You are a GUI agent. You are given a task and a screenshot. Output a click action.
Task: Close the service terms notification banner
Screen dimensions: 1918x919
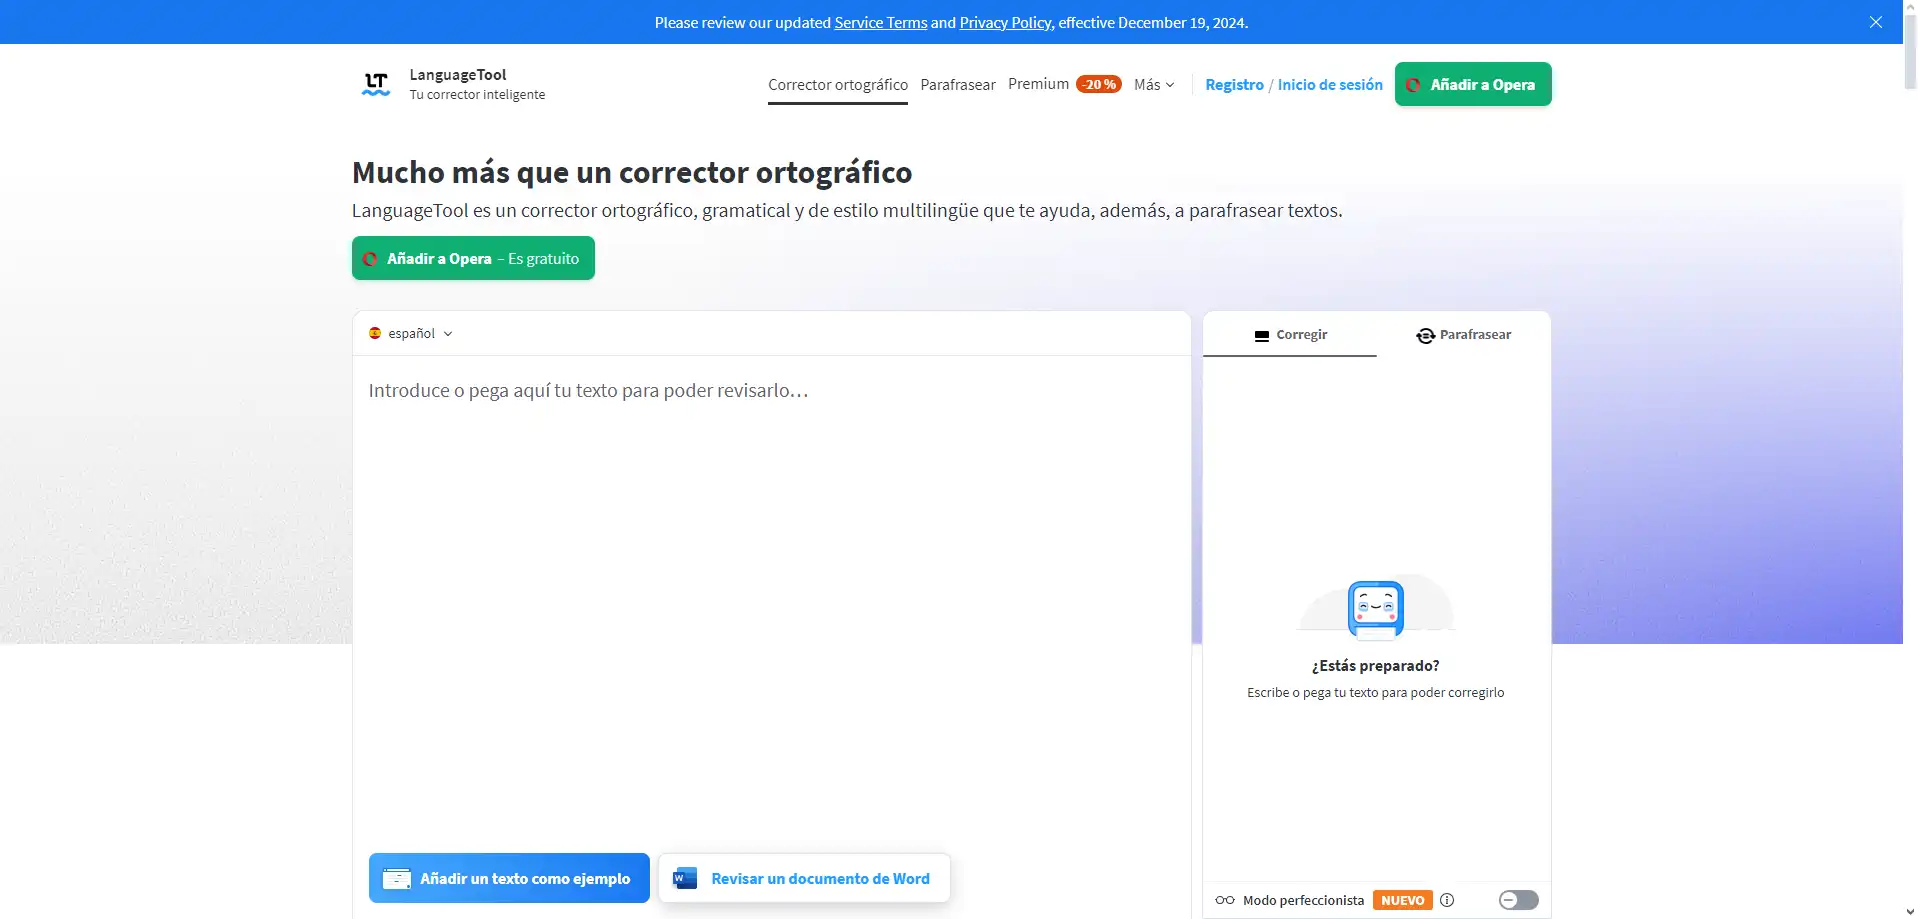click(1876, 22)
